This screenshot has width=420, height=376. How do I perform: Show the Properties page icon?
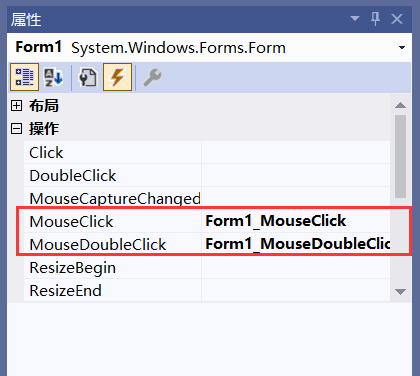[x=88, y=77]
